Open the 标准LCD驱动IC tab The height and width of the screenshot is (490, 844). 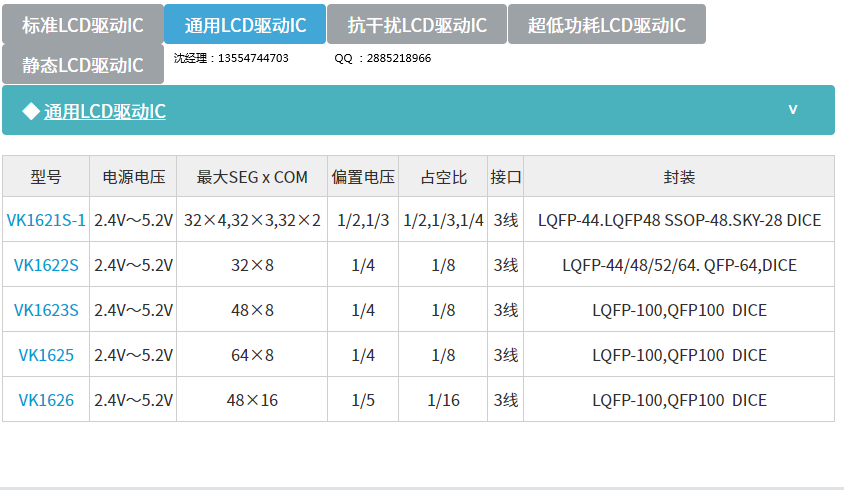pyautogui.click(x=83, y=25)
